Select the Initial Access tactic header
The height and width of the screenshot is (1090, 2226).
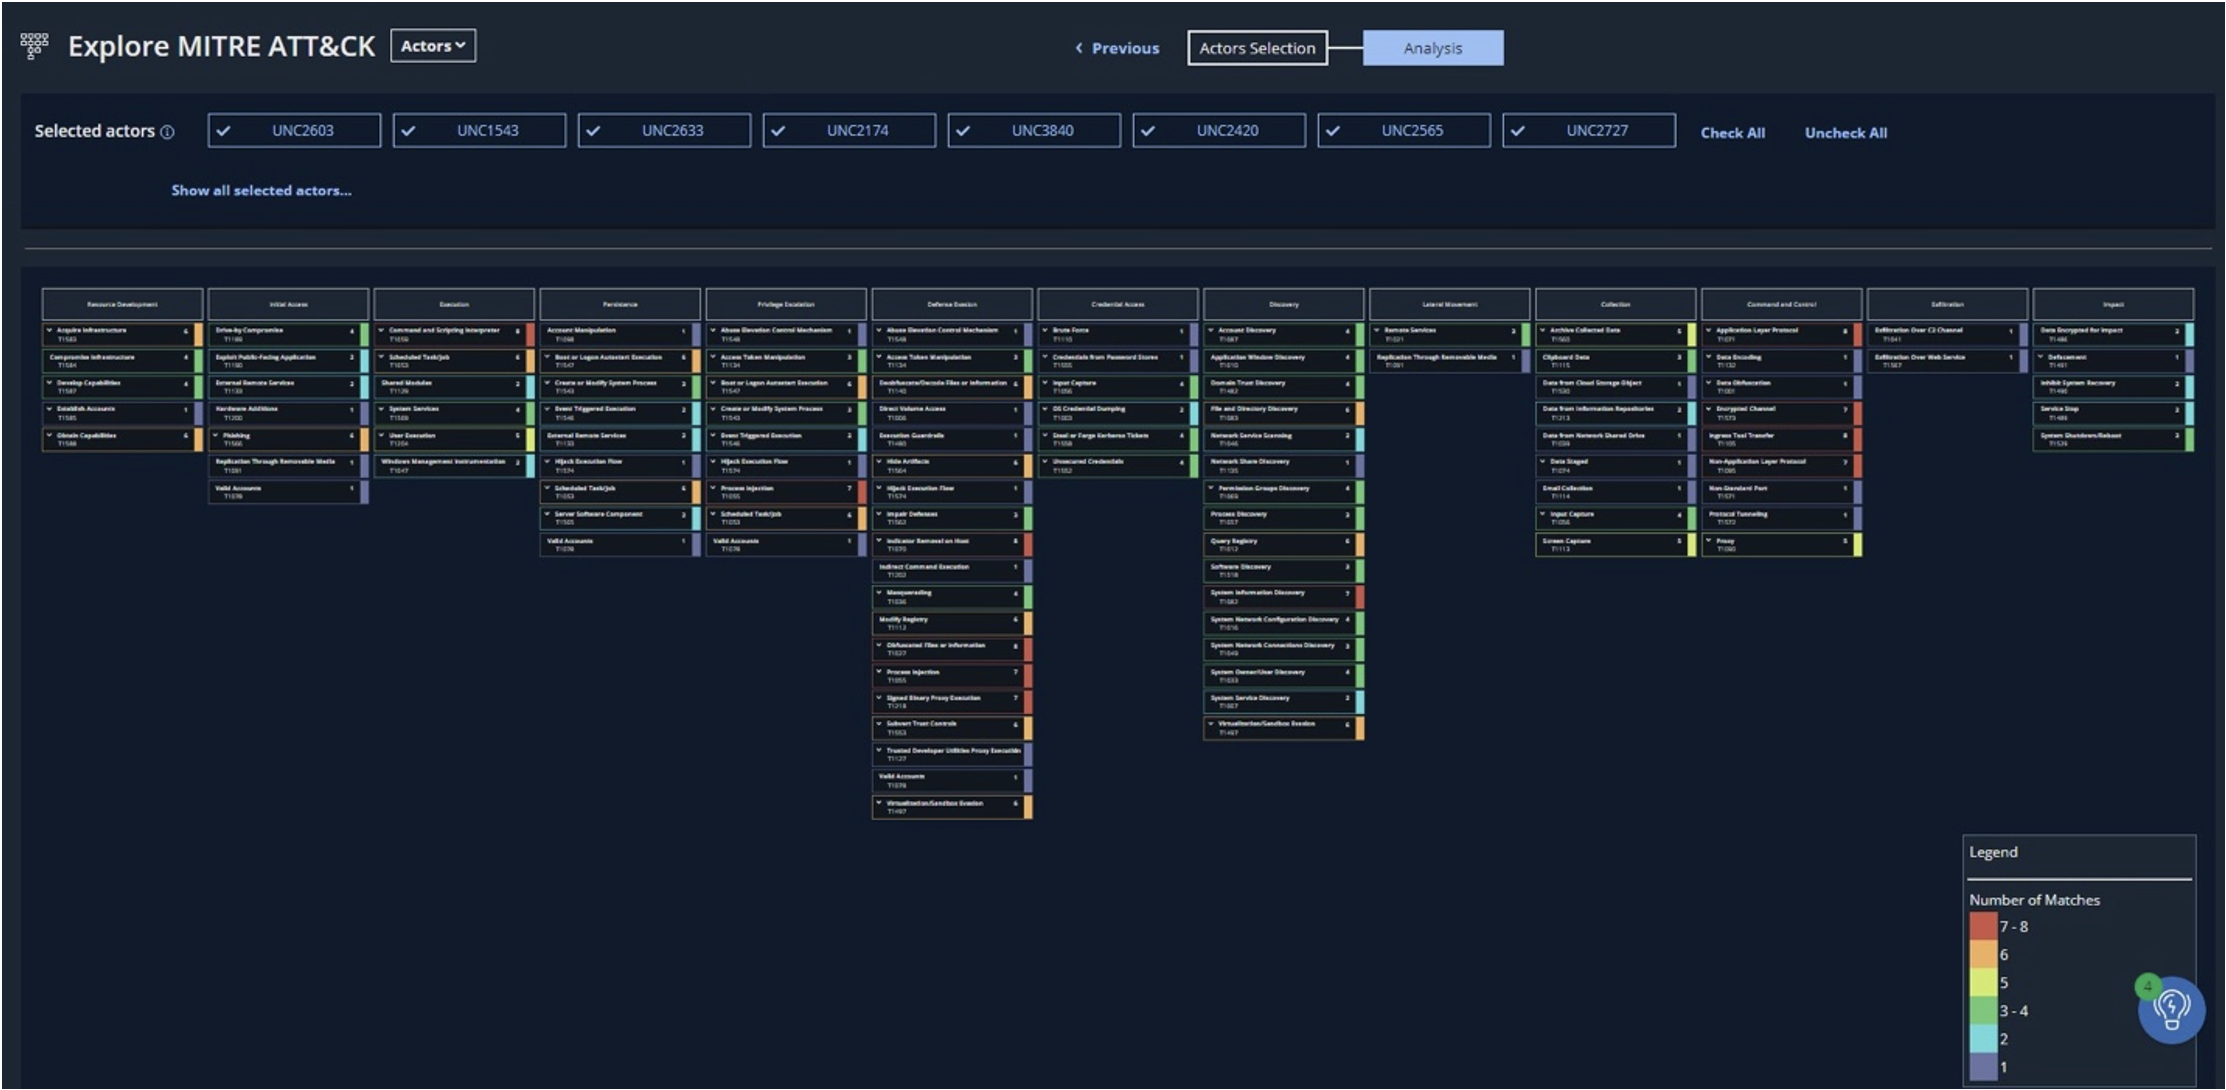tap(288, 304)
